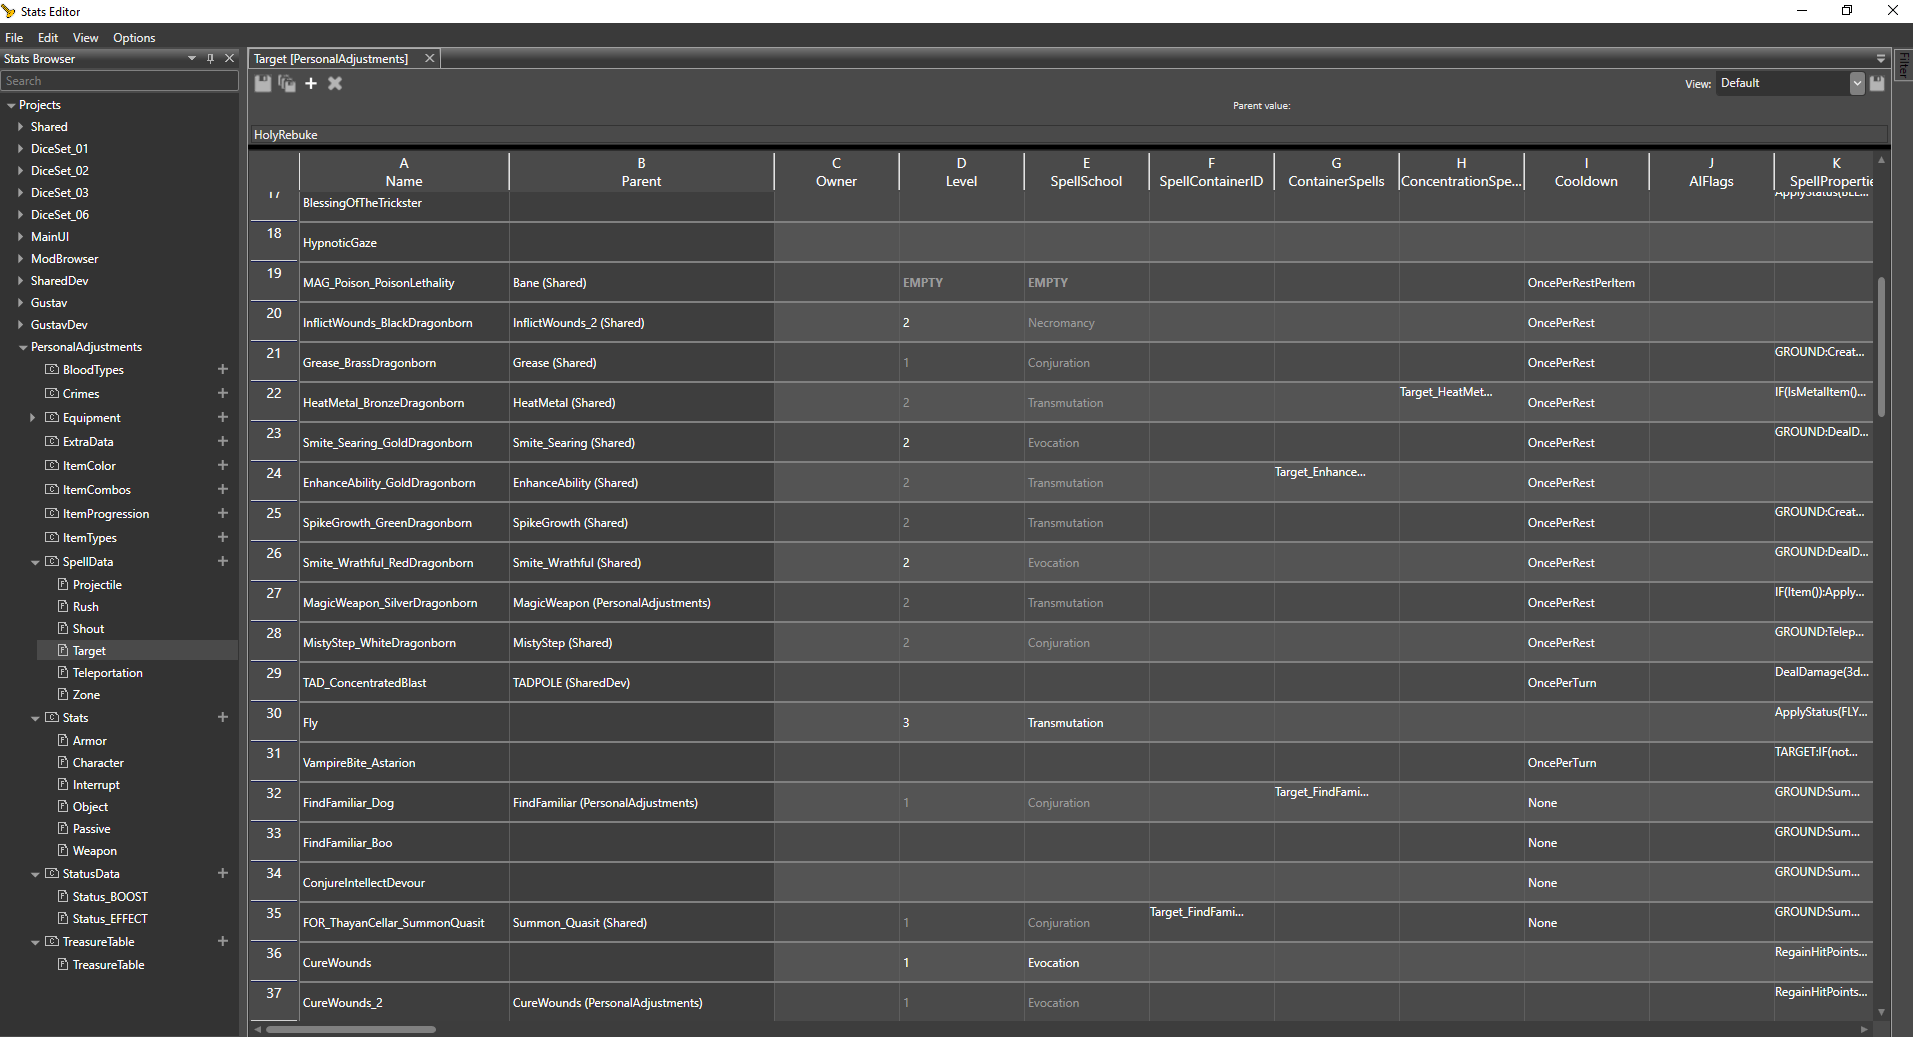Collapse the PersonalAdjustments project node
This screenshot has height=1037, width=1913.
tap(22, 348)
